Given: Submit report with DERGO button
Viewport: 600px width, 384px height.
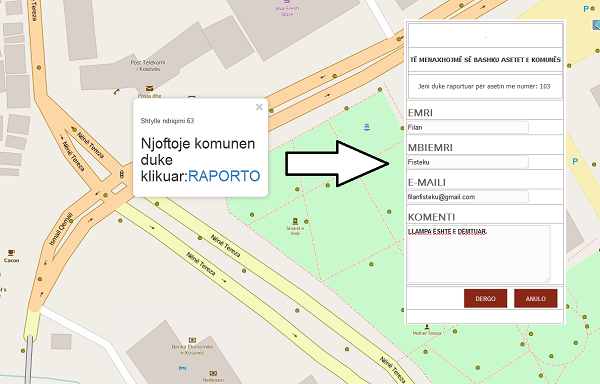Looking at the screenshot, I should (x=485, y=298).
